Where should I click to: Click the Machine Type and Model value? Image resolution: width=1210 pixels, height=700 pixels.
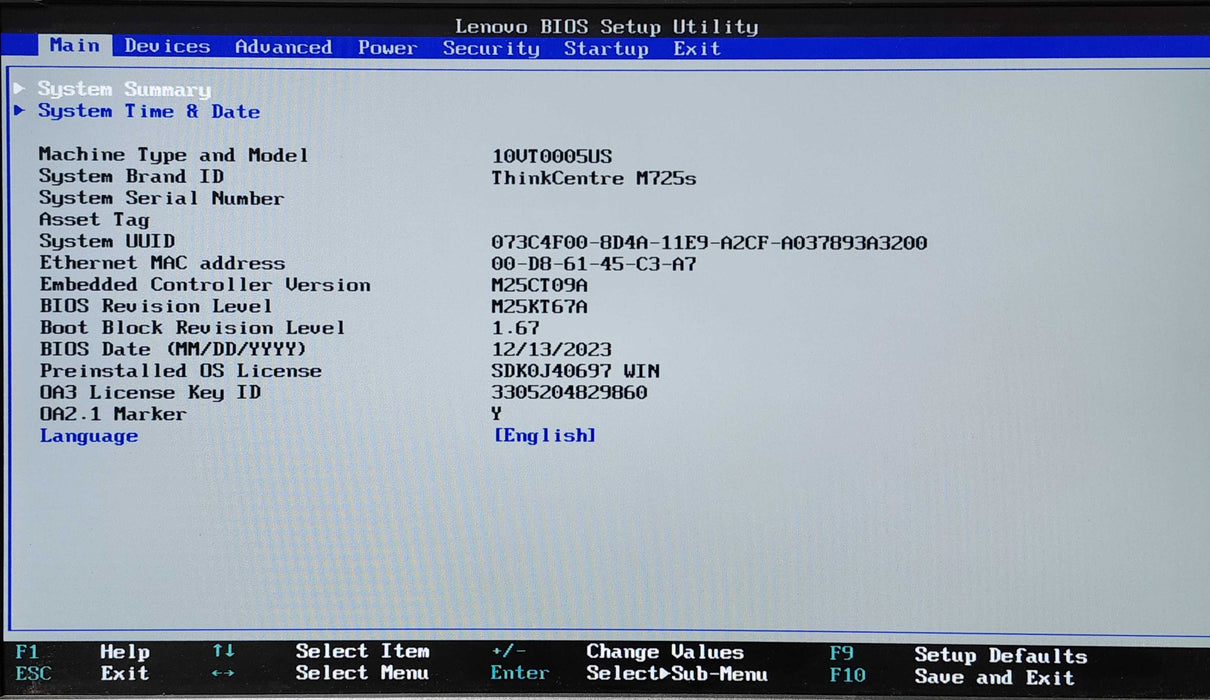coord(554,155)
